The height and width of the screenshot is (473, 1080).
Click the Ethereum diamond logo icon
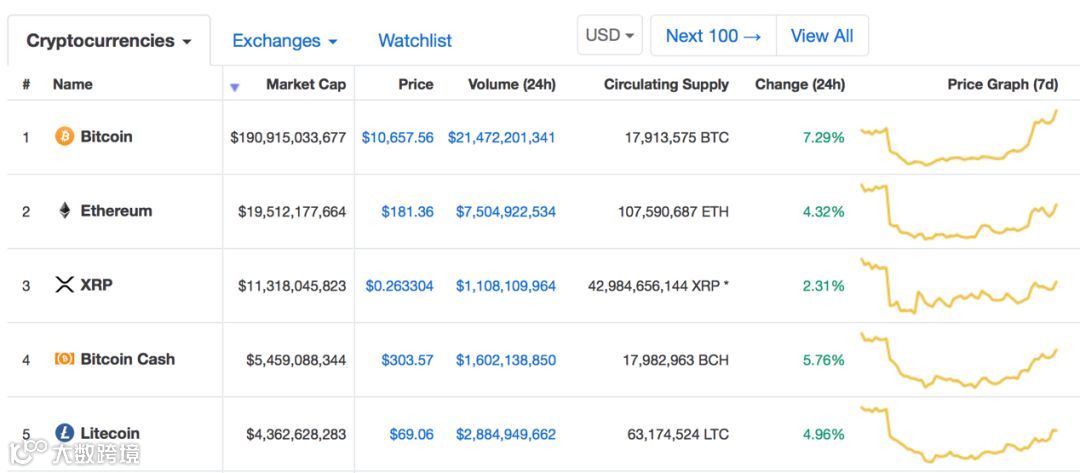click(x=64, y=211)
